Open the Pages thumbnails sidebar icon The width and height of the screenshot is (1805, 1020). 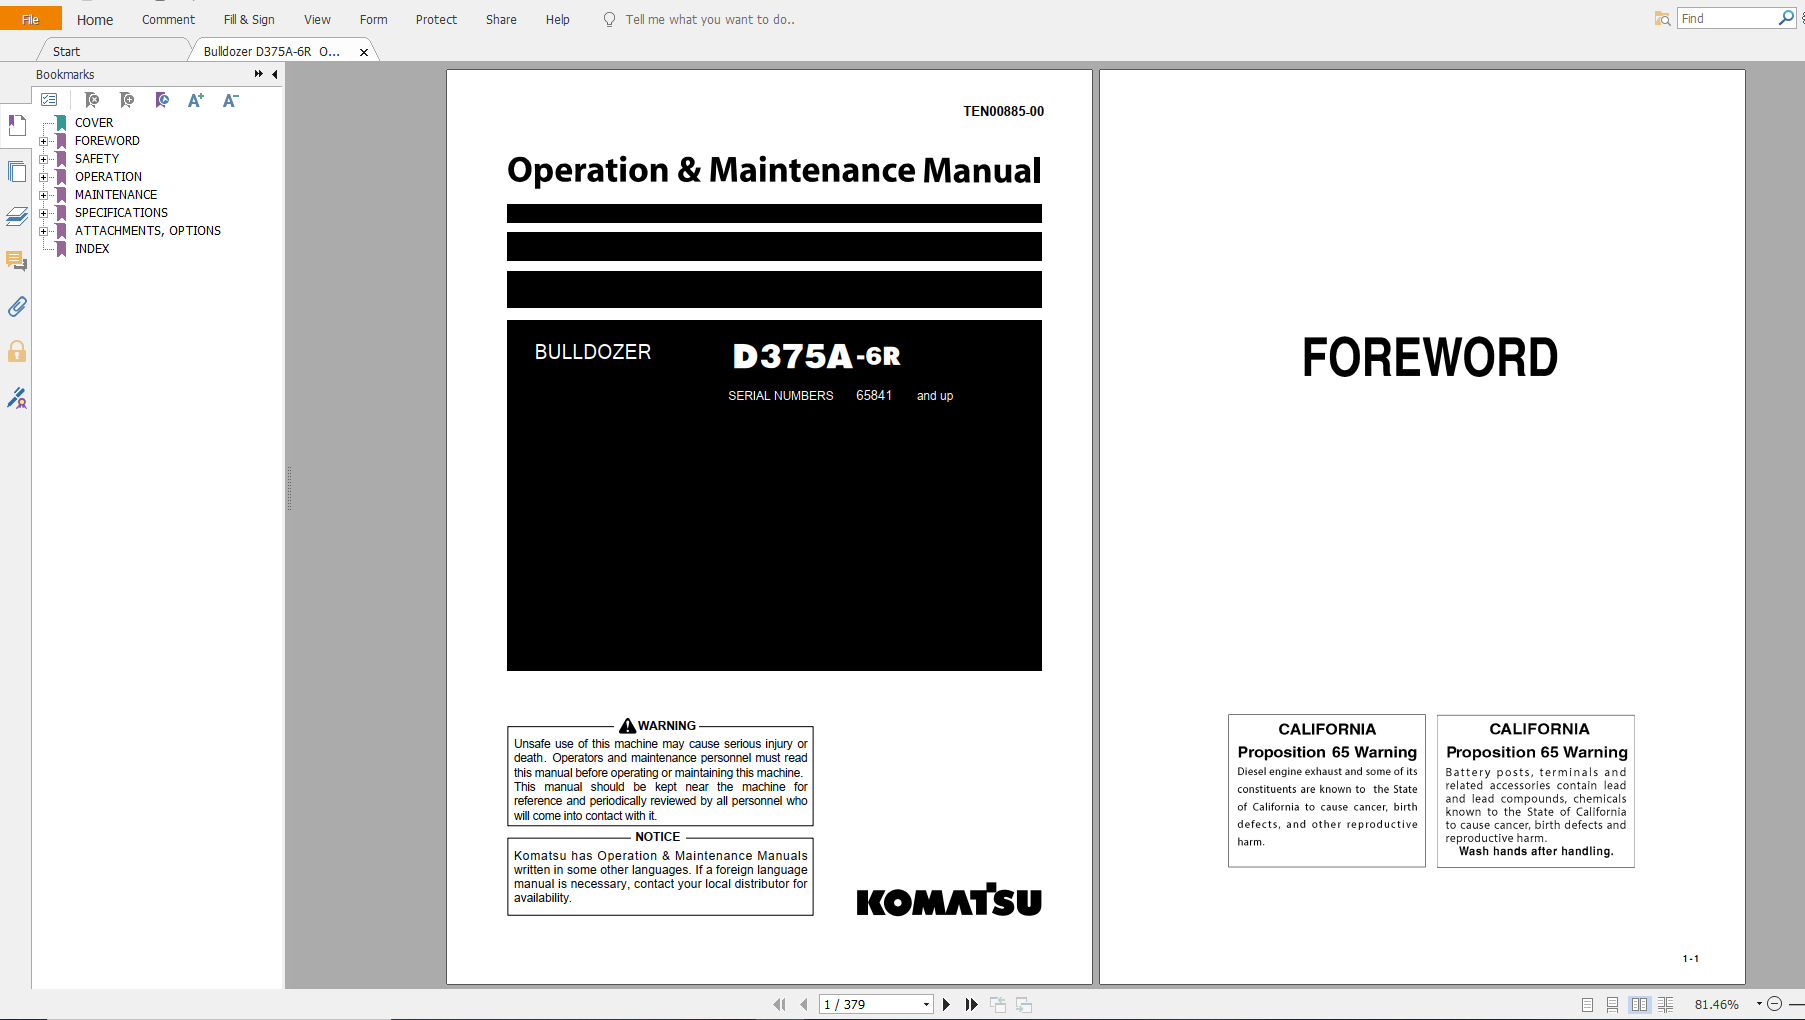pos(17,171)
